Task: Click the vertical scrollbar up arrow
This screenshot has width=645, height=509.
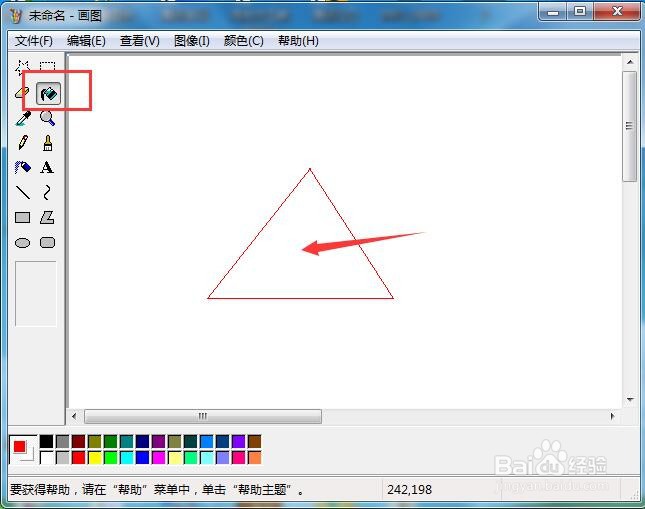Action: (630, 62)
